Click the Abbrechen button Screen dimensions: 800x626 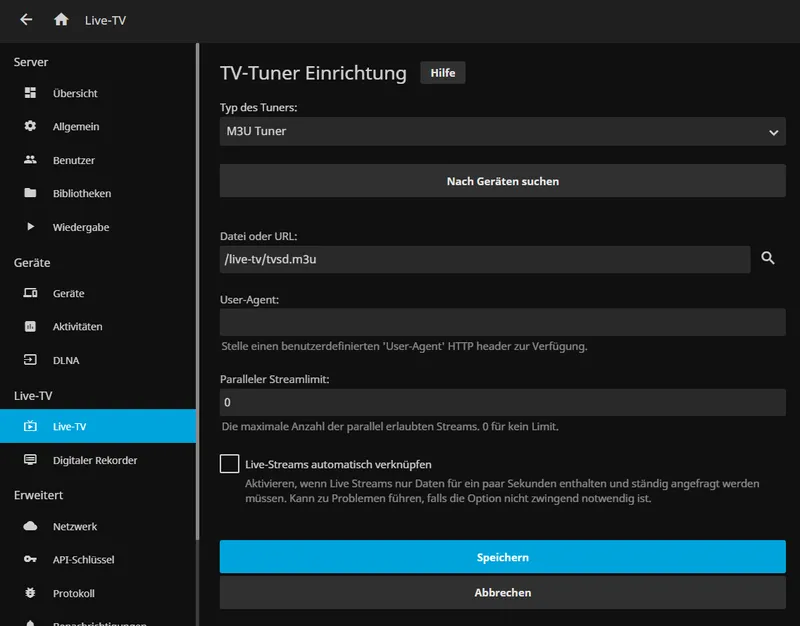502,593
